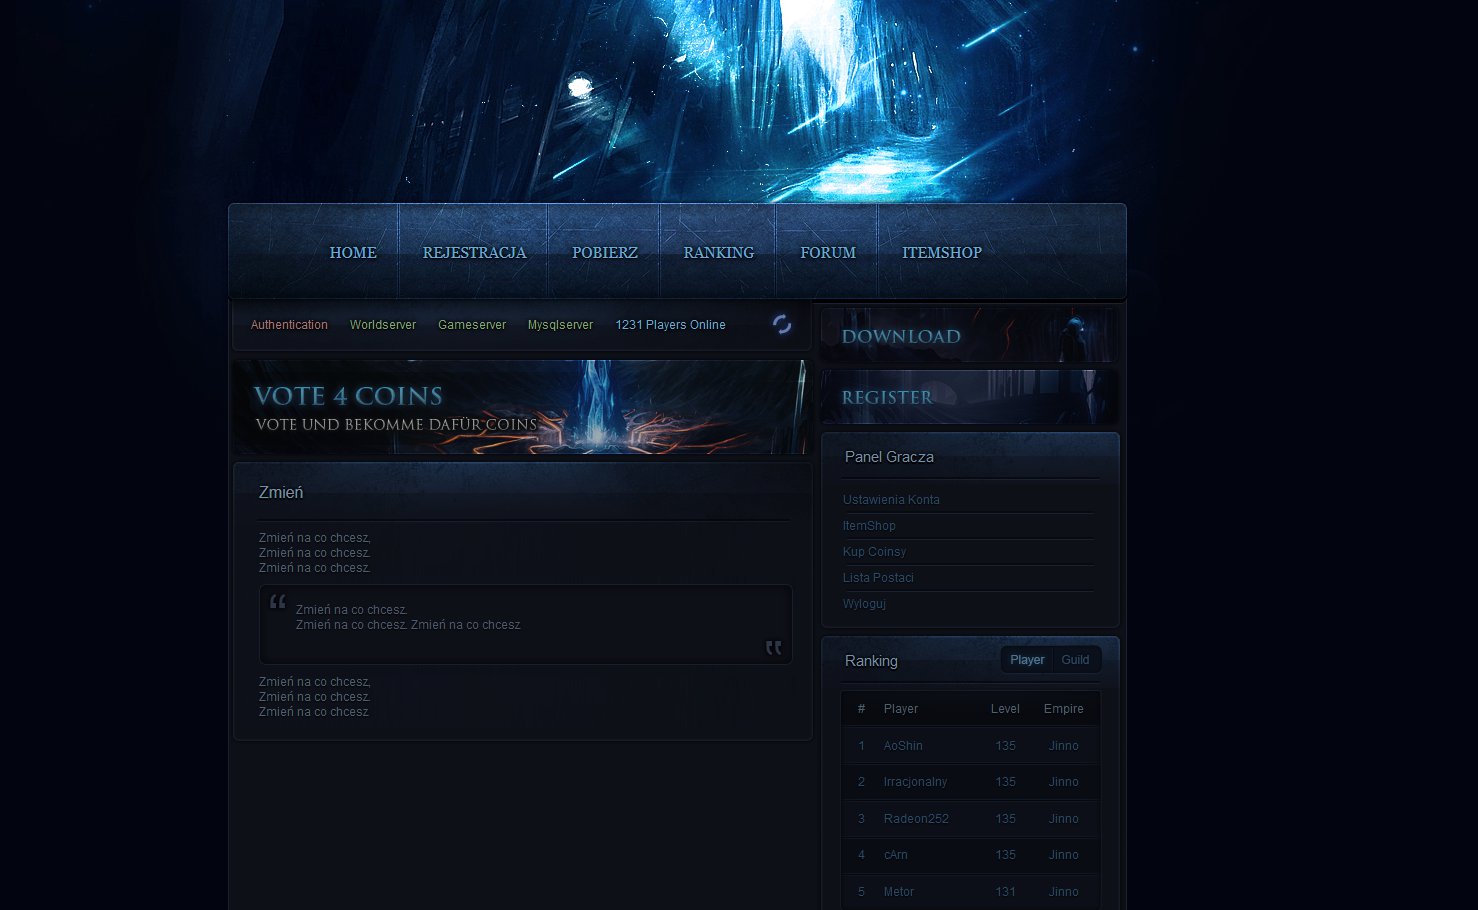Select player Irracjonalny in ranking

click(915, 782)
